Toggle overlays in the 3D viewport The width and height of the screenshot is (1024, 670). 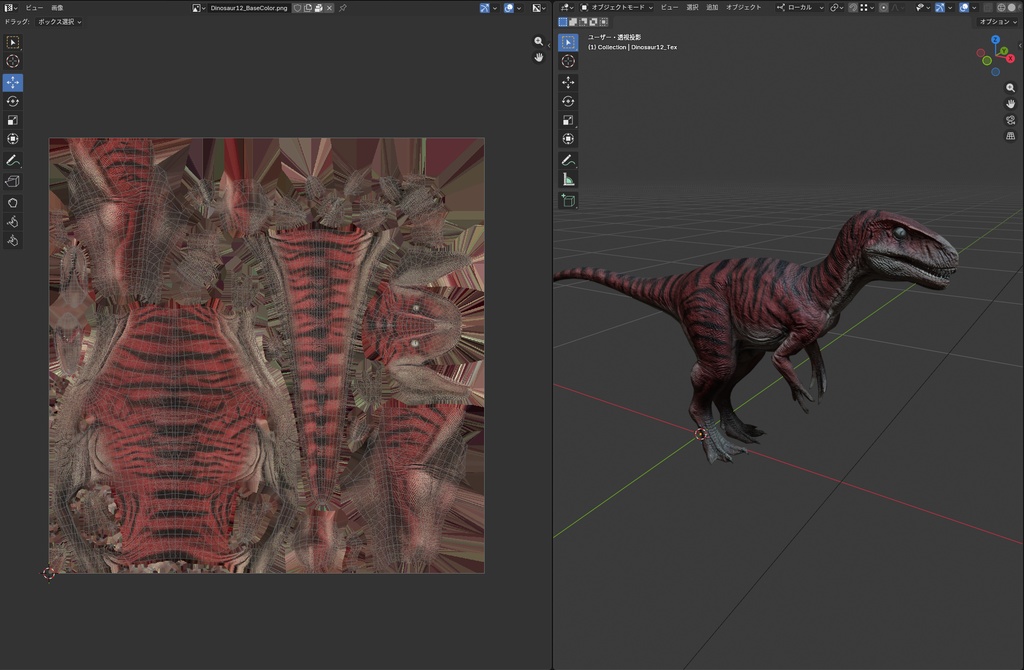tap(964, 8)
